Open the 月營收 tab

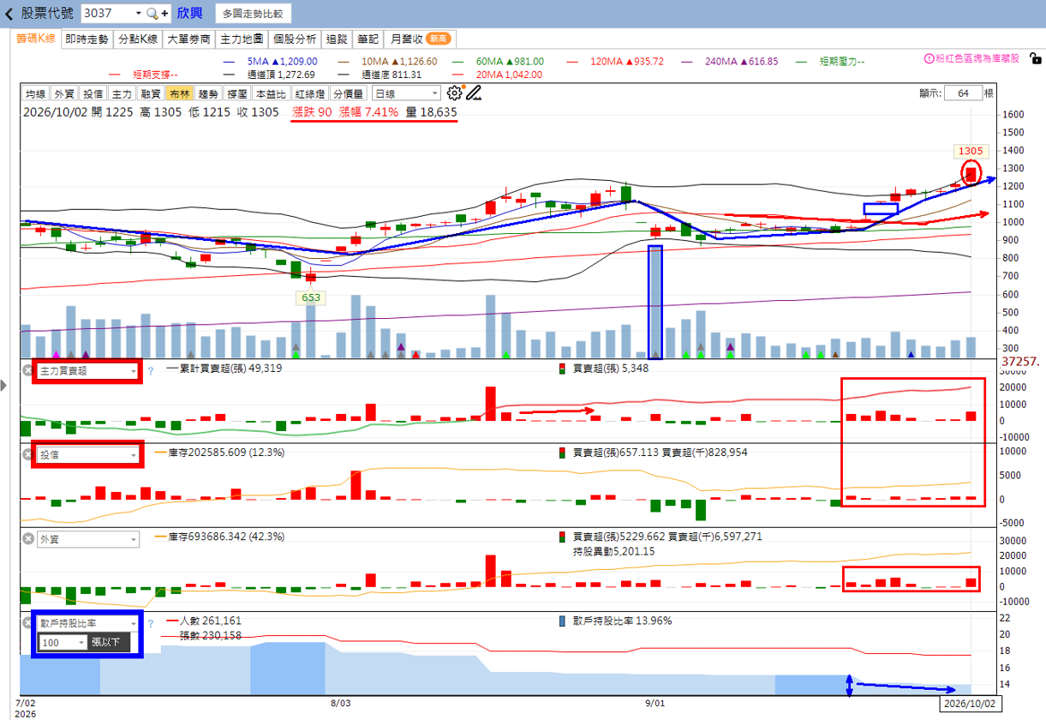click(x=420, y=39)
